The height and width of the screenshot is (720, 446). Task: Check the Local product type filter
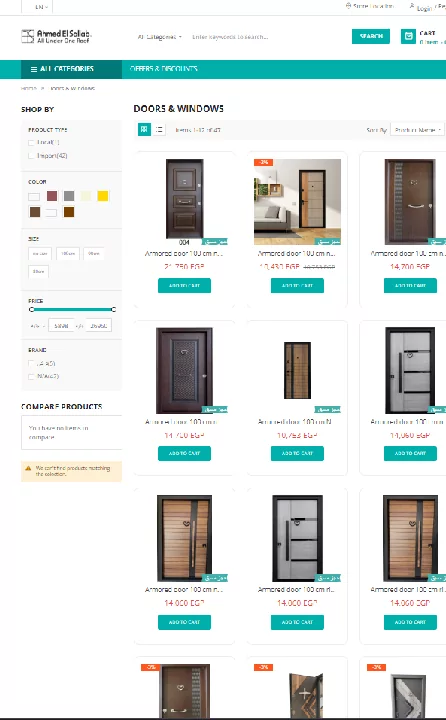point(31,143)
